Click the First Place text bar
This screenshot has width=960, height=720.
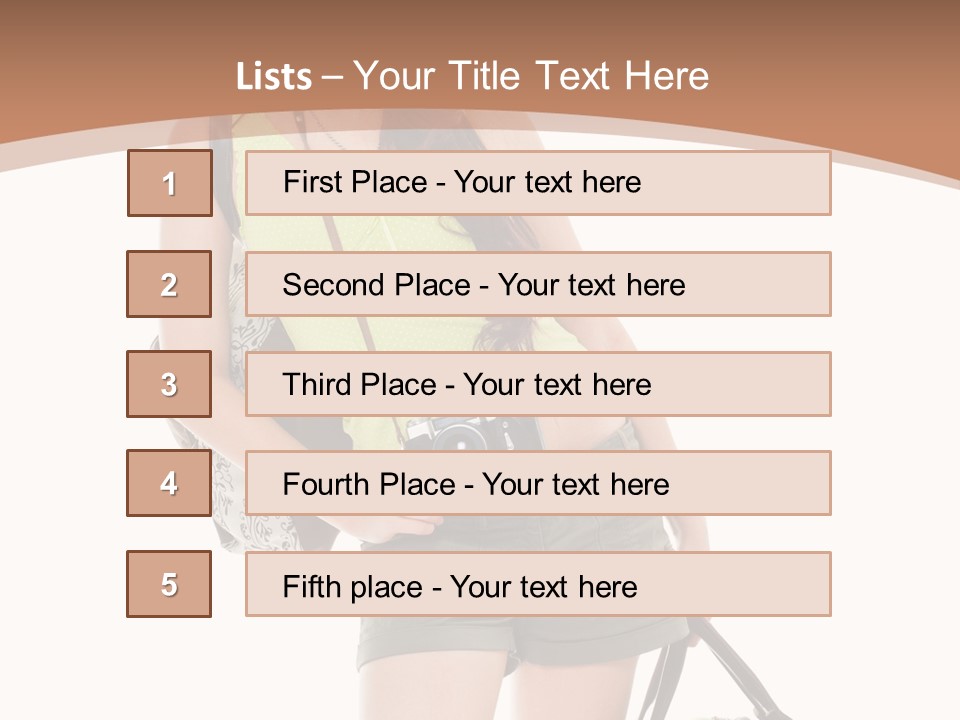538,183
